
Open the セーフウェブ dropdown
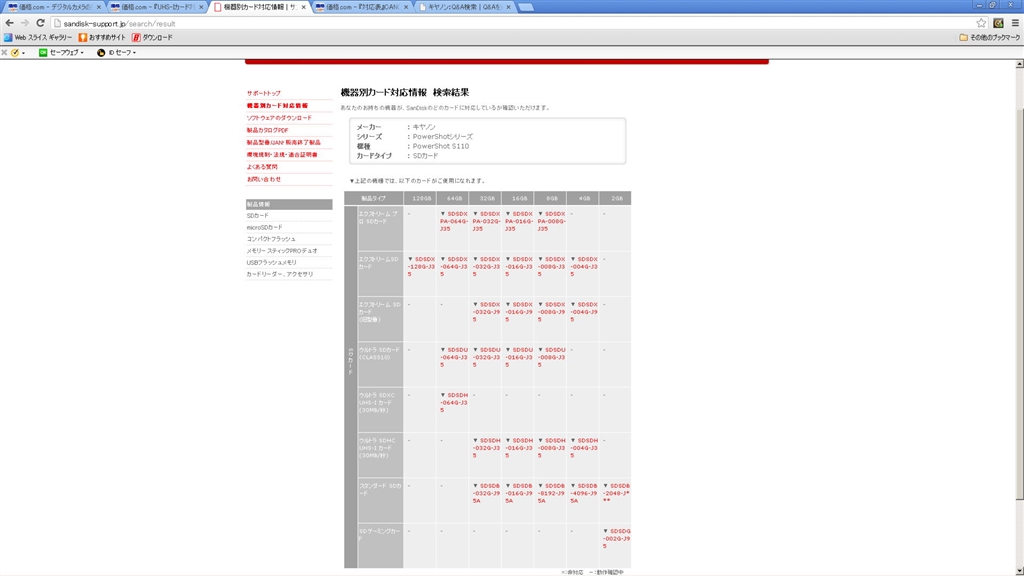(61, 52)
